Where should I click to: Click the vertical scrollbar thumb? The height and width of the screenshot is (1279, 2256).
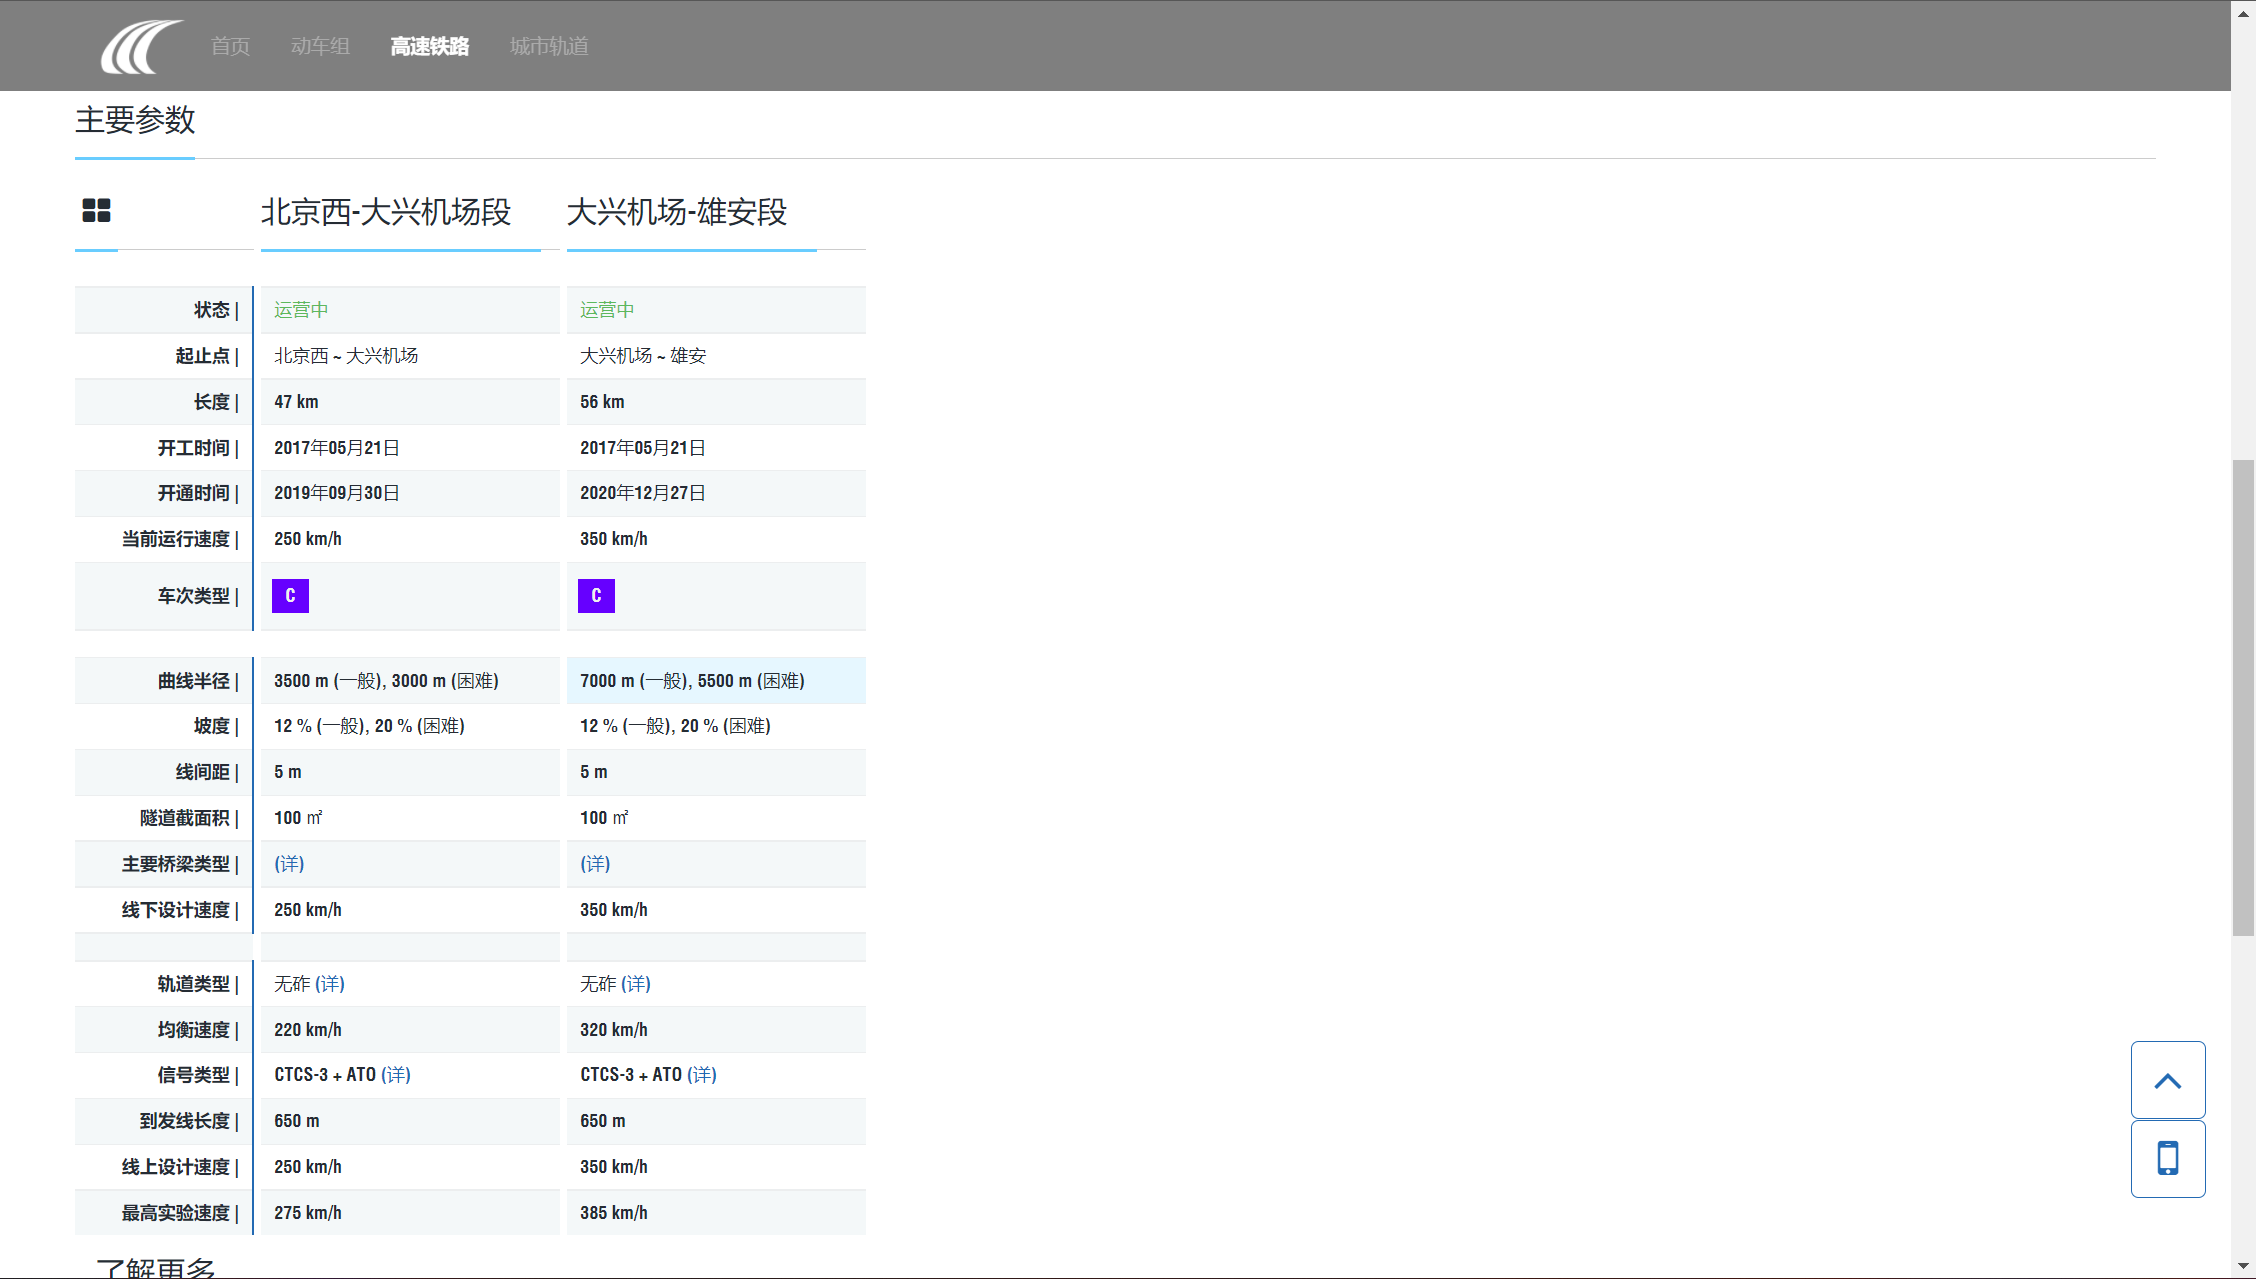(x=2243, y=697)
